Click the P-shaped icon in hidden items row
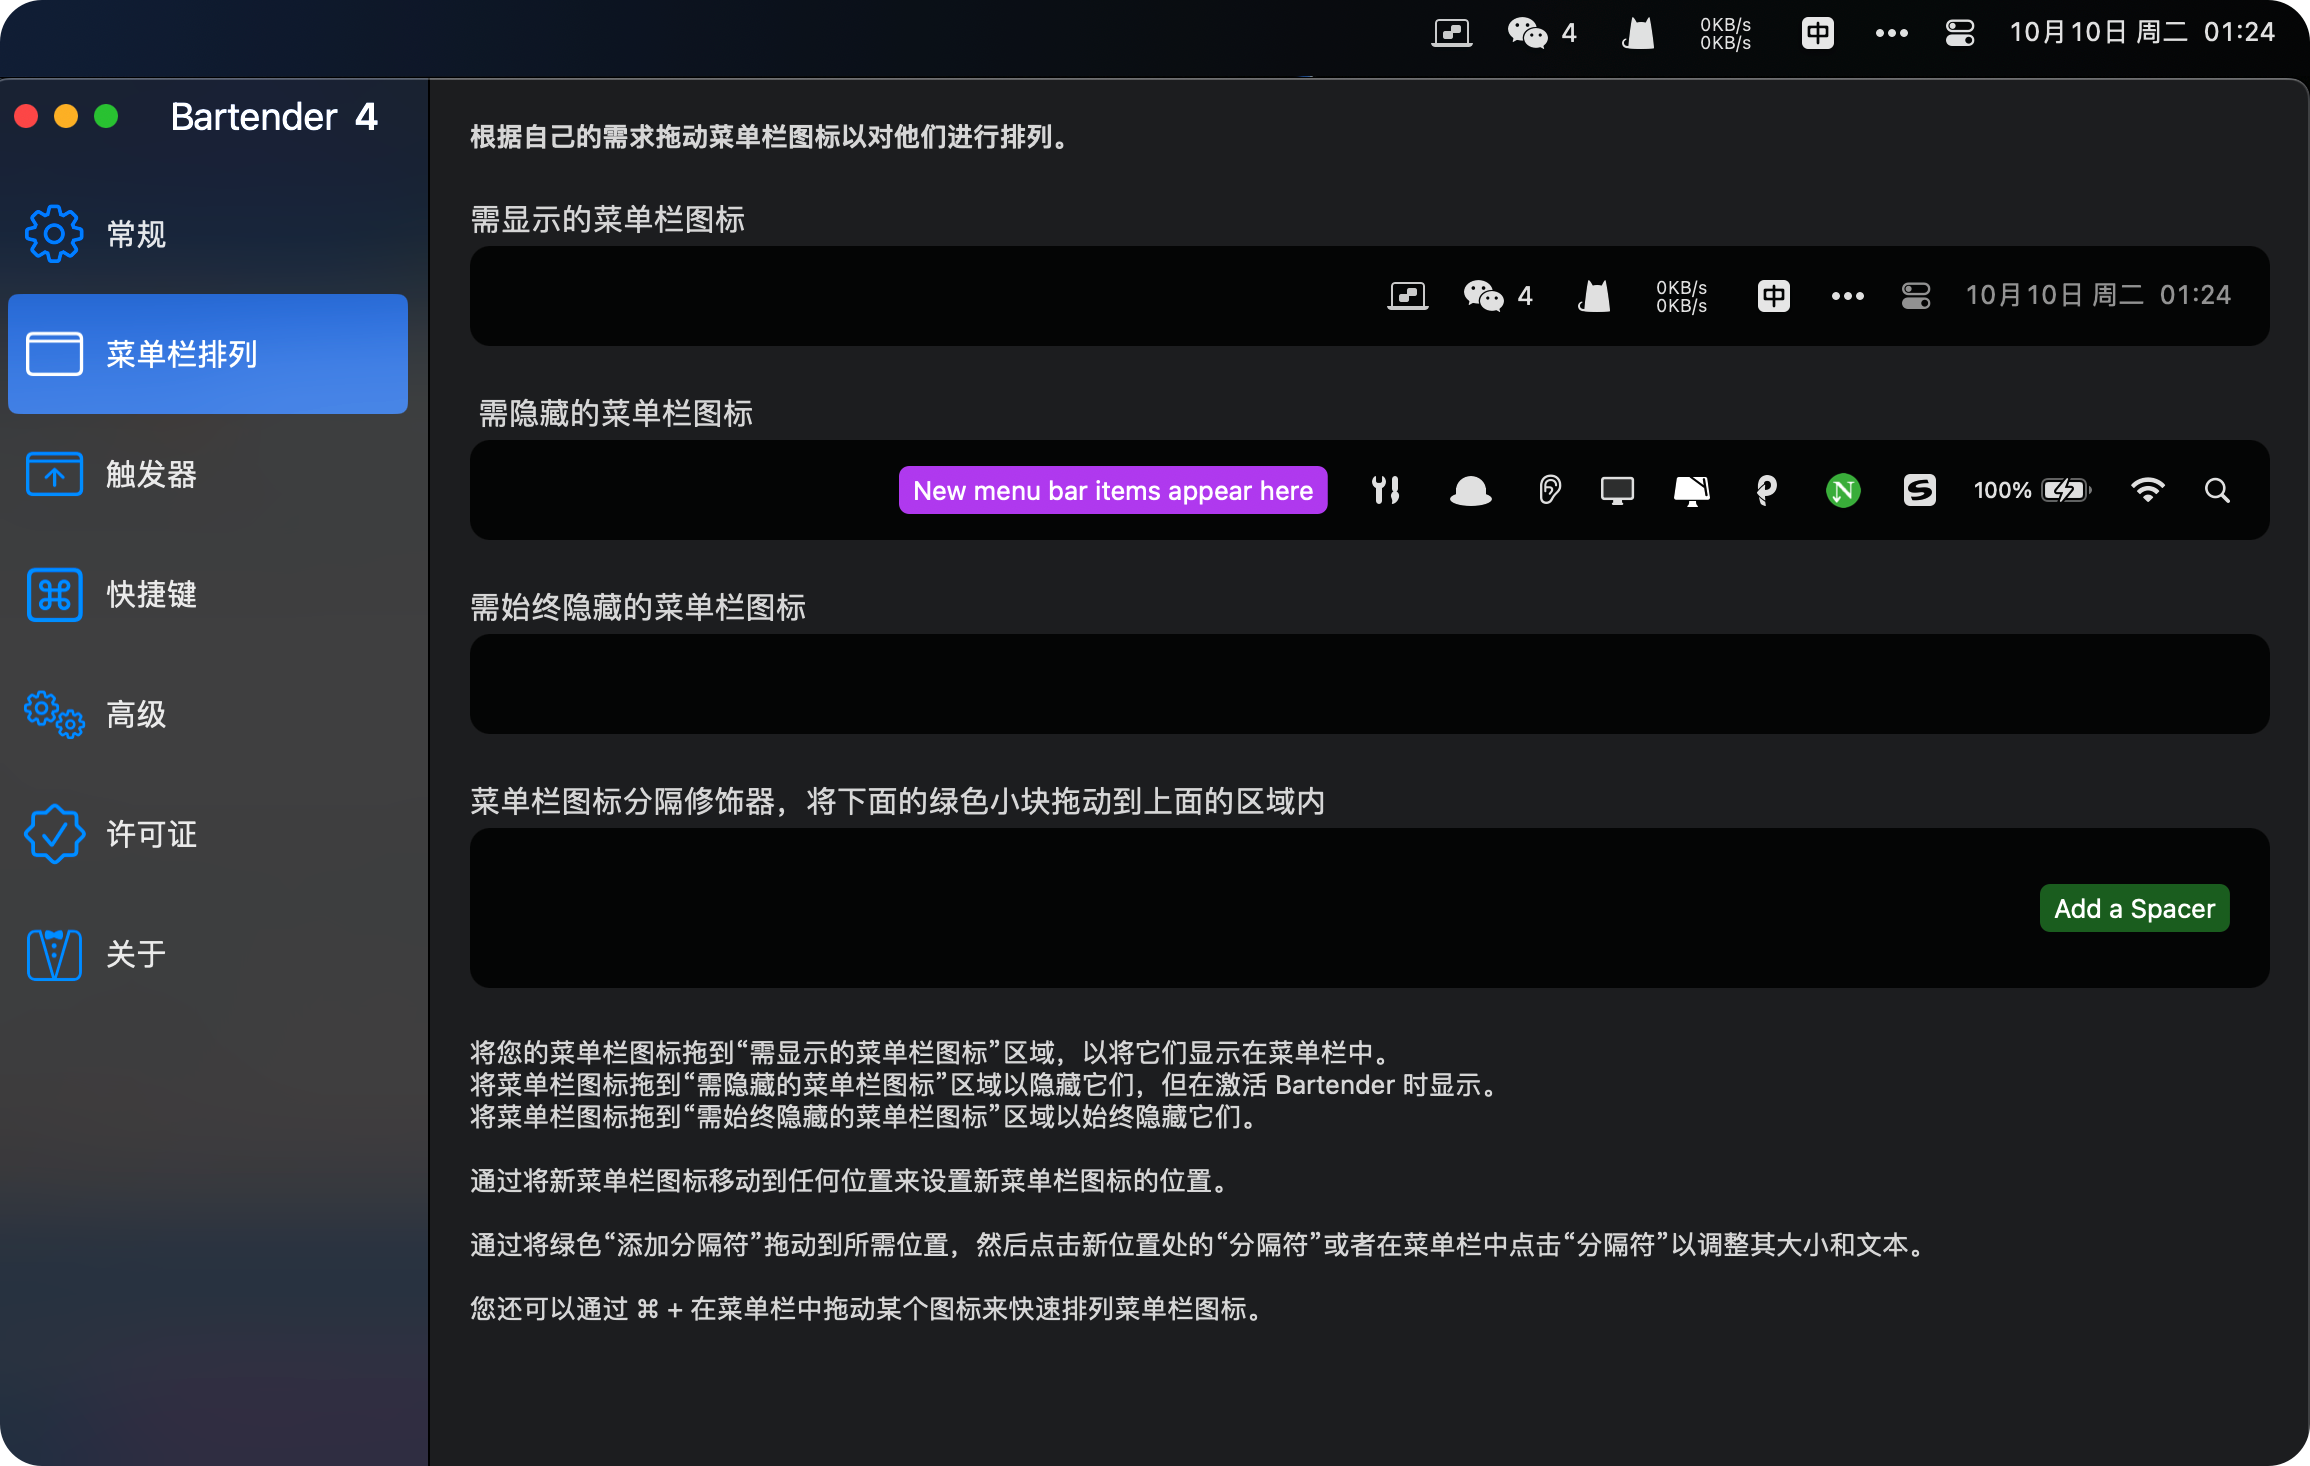Image resolution: width=2310 pixels, height=1466 pixels. [x=1766, y=490]
